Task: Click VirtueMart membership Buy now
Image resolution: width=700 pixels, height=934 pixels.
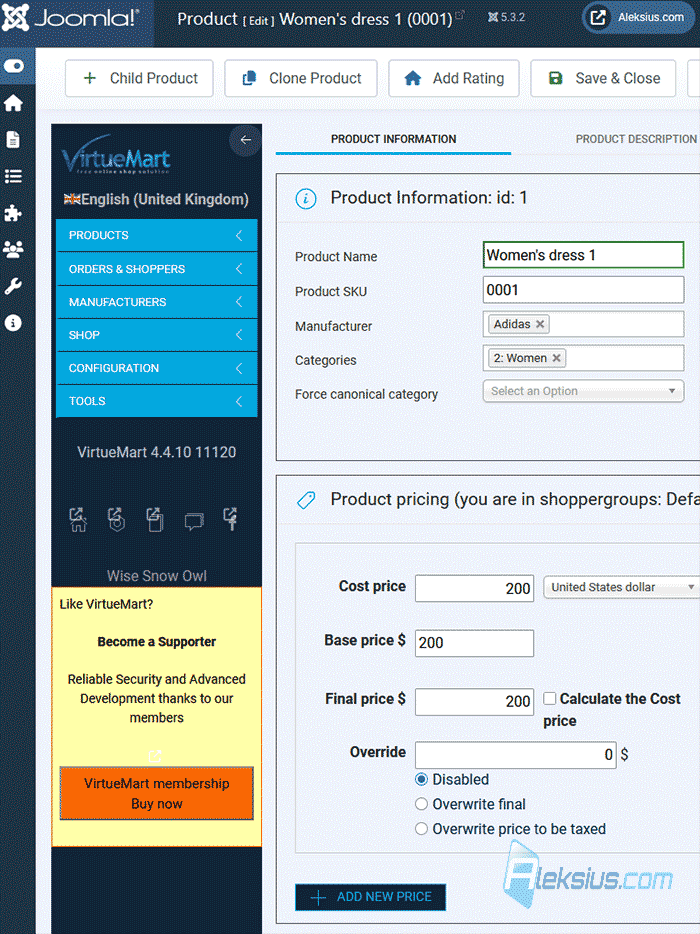Action: click(x=157, y=793)
